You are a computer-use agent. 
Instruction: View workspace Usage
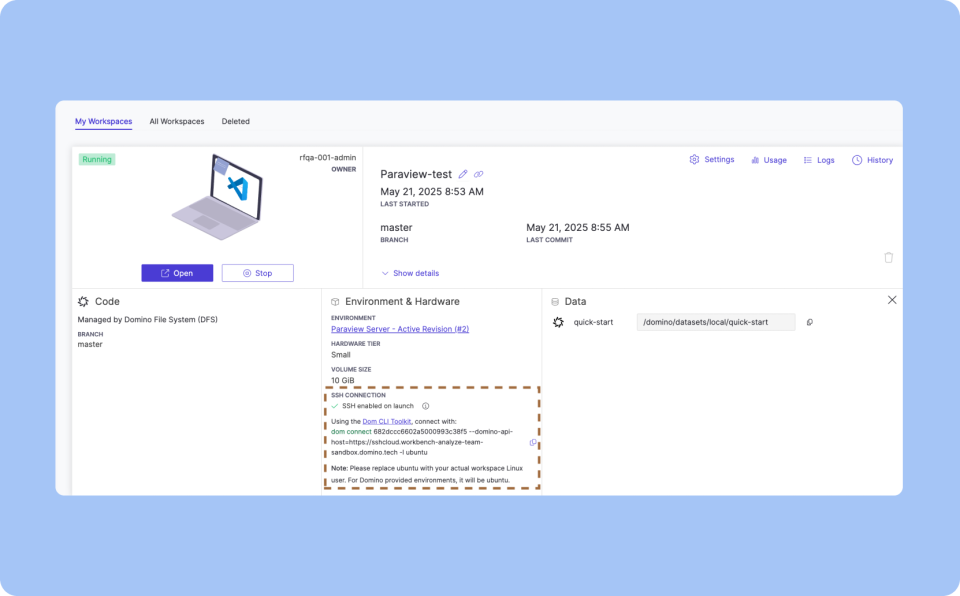coord(769,160)
